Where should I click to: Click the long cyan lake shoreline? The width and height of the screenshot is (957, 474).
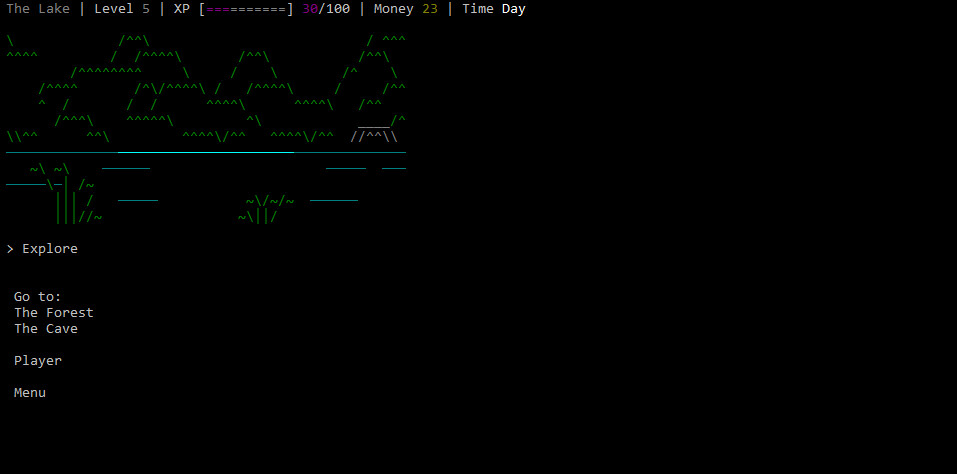[205, 153]
